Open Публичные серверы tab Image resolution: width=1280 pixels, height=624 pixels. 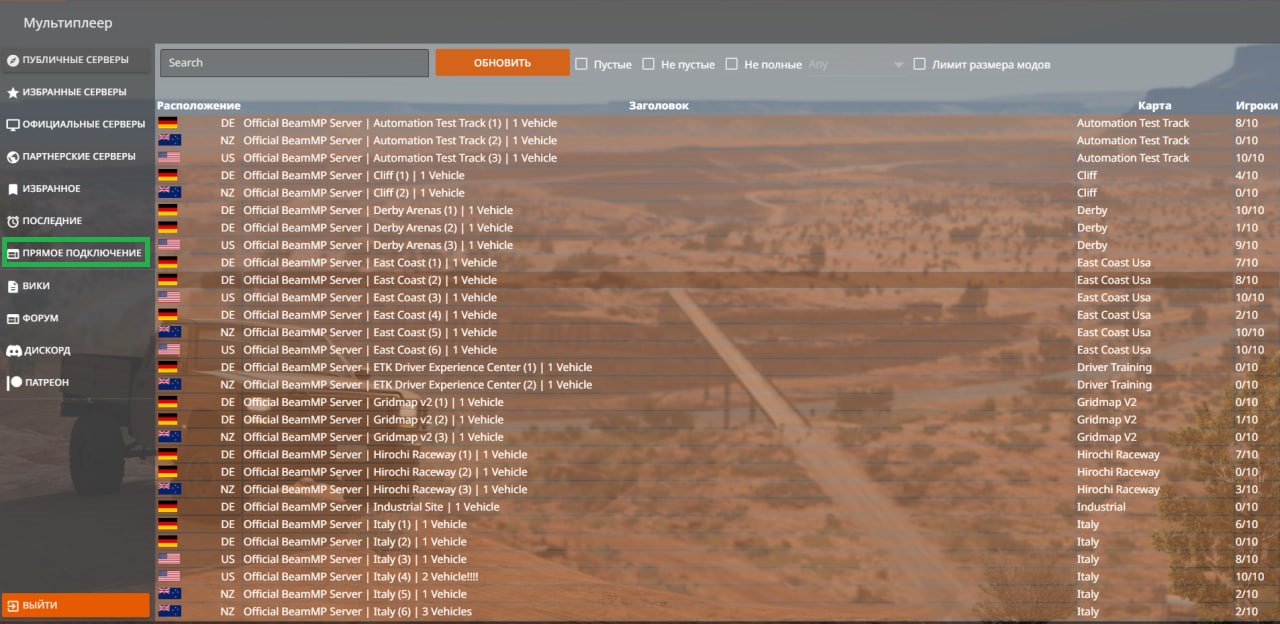click(x=76, y=60)
